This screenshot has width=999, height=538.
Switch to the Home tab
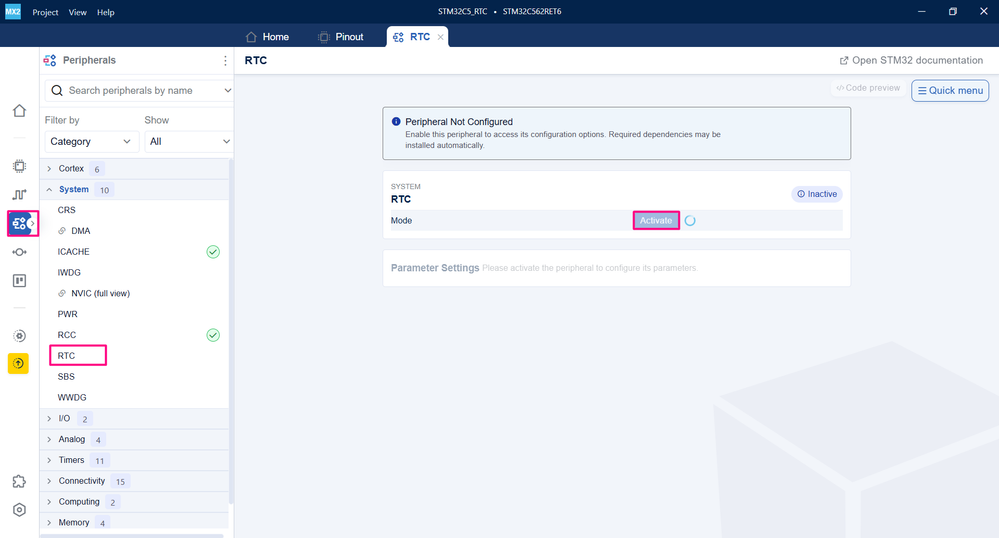(268, 37)
